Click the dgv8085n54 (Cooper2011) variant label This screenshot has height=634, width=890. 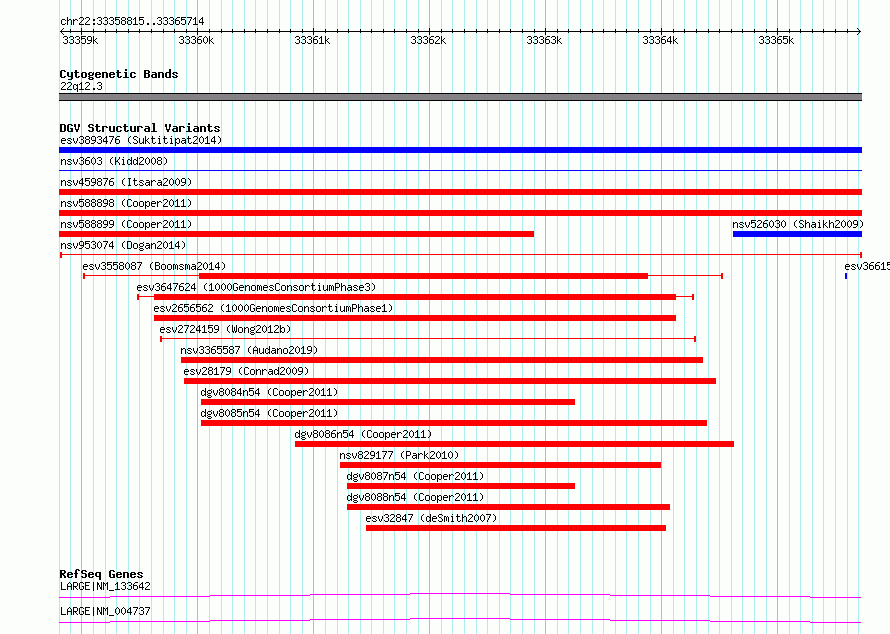tap(269, 413)
